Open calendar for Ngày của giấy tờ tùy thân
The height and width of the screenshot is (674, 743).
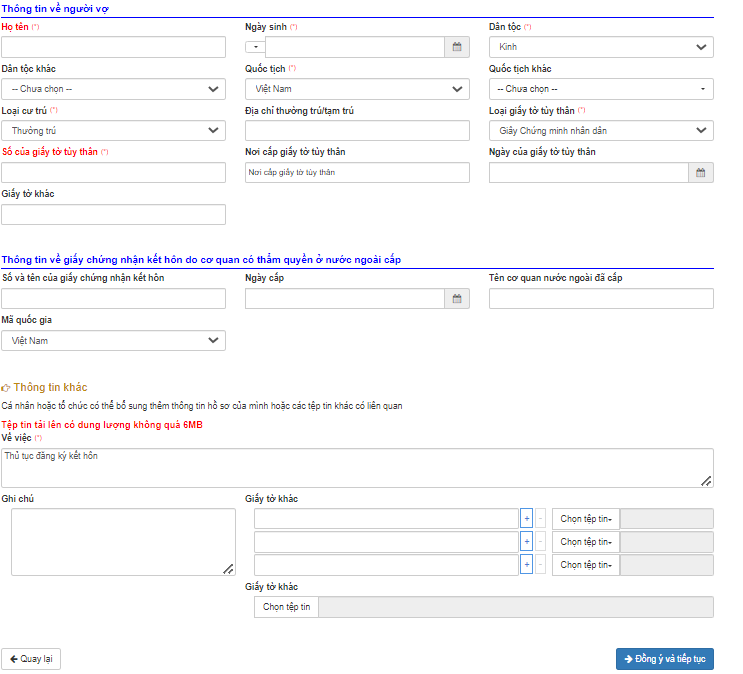coord(701,173)
